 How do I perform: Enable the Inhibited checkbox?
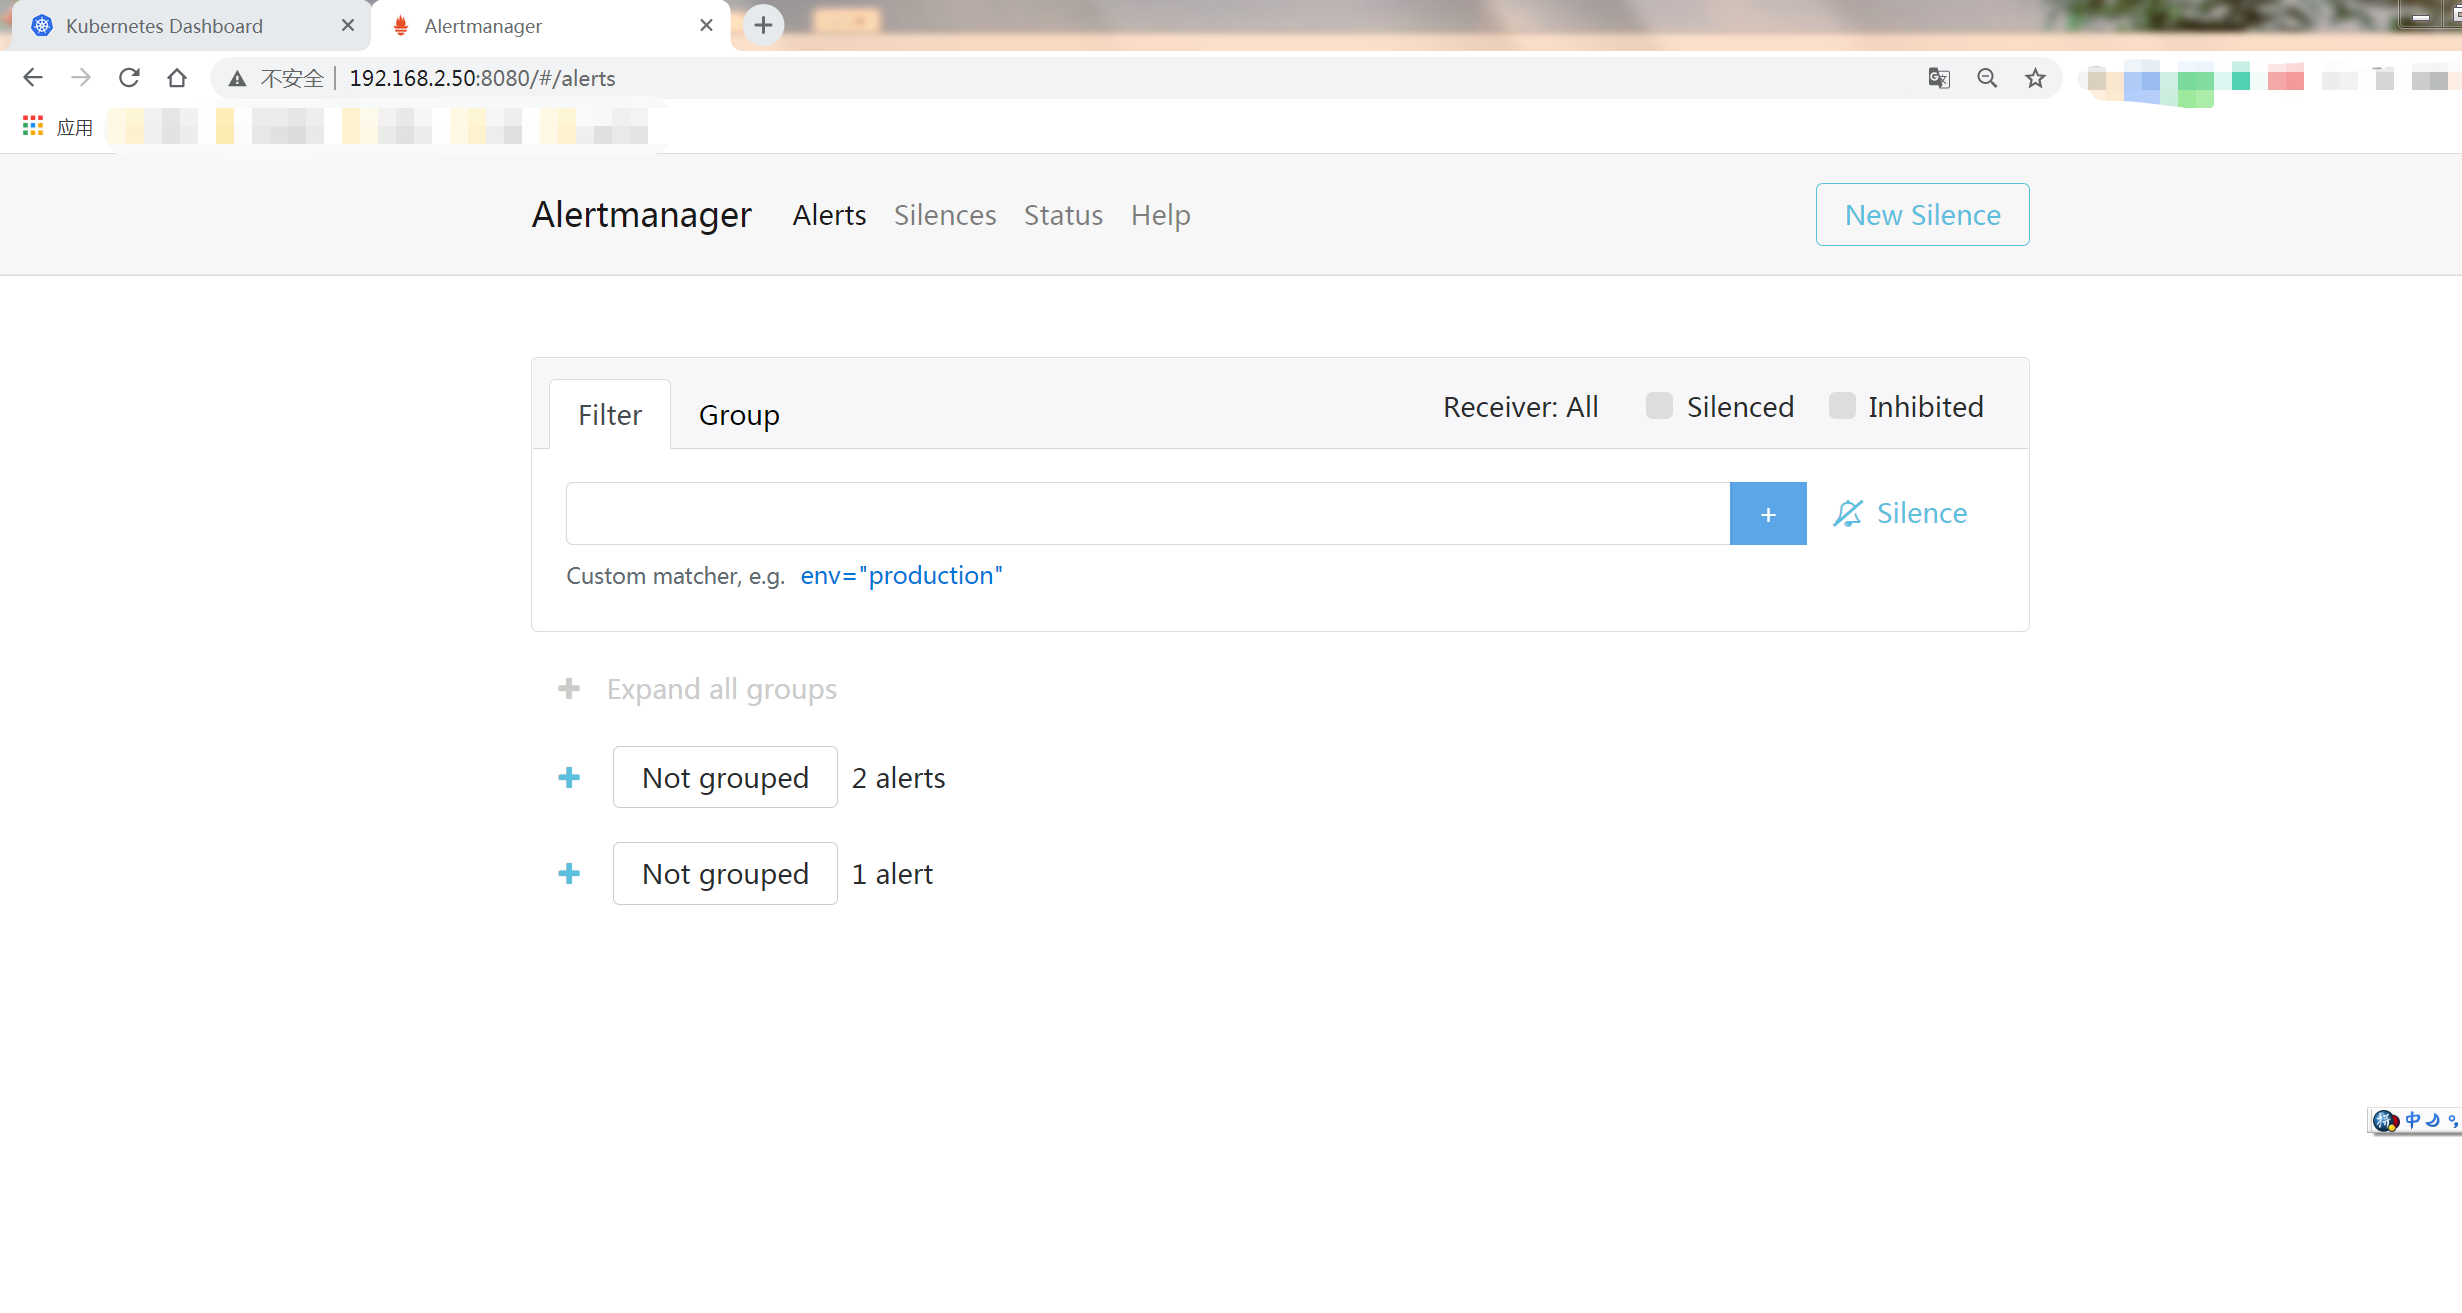tap(1842, 406)
